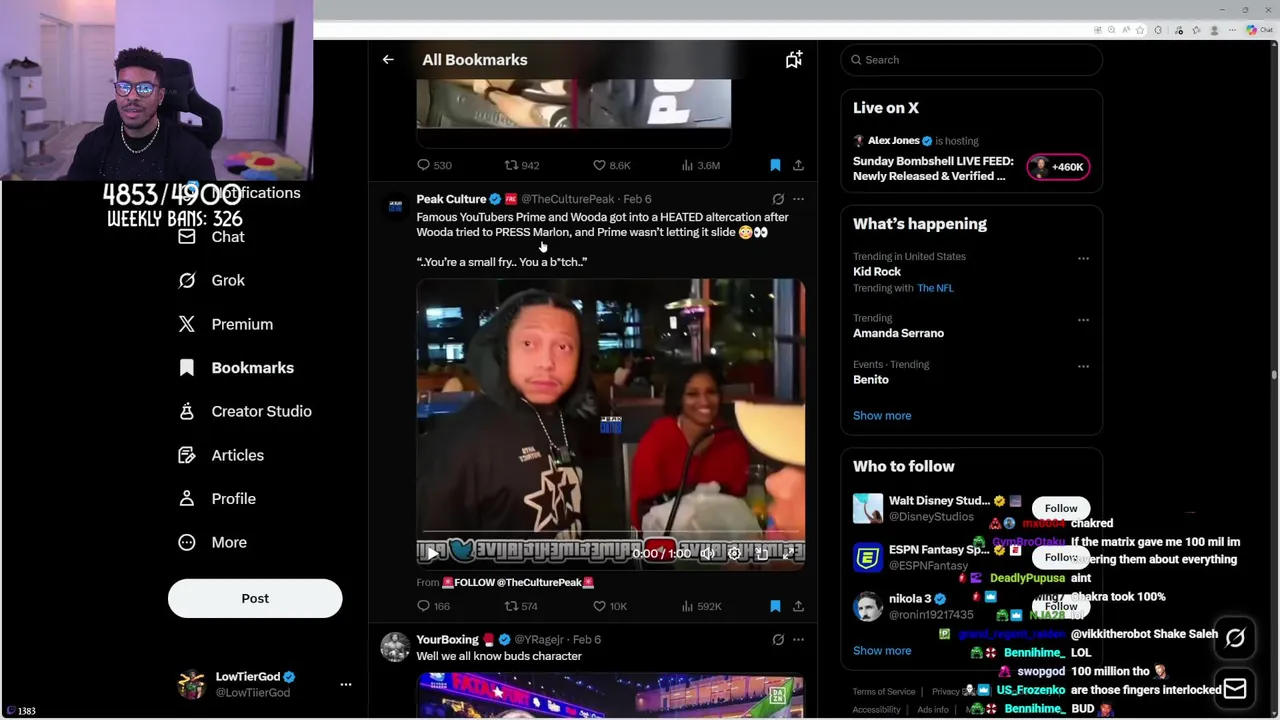
Task: Open the messages envelope floating button
Action: (x=1235, y=688)
